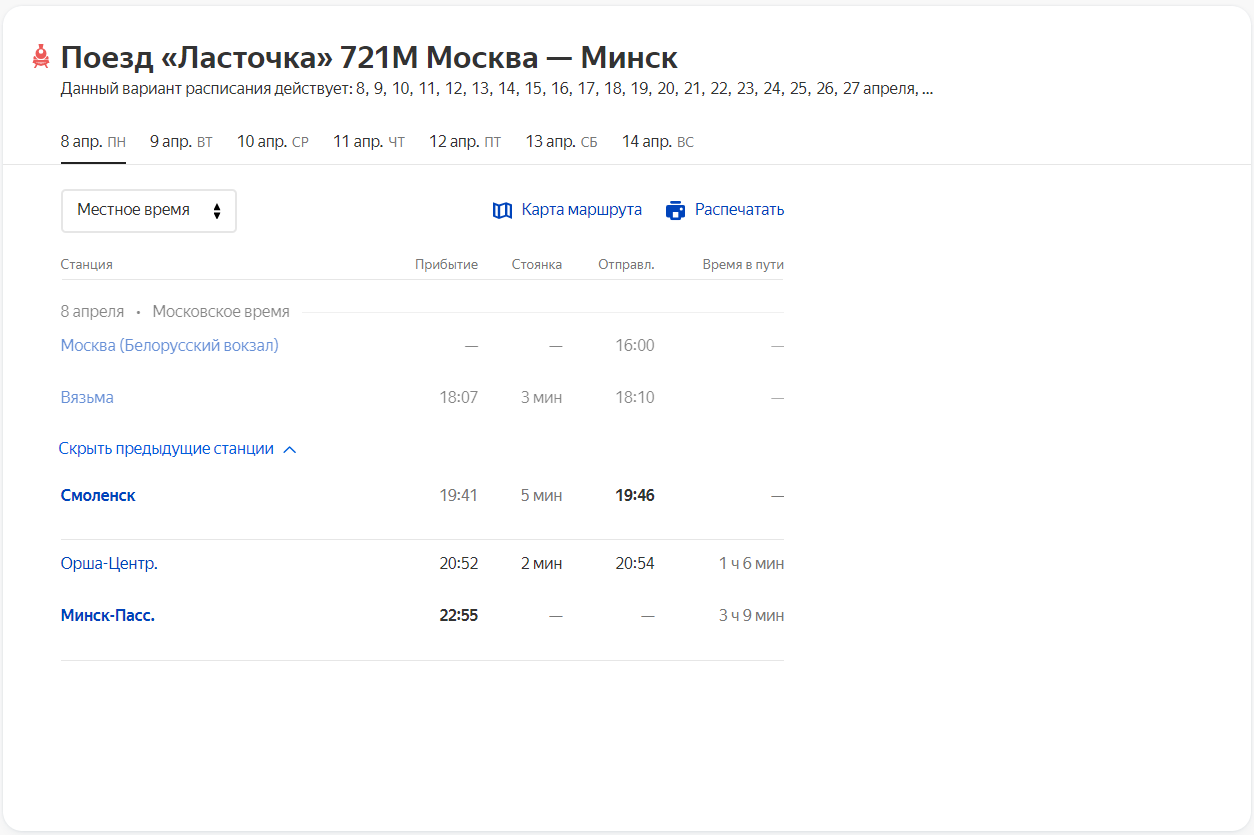Expand the timezone selection combo box
This screenshot has height=835, width=1254.
pyautogui.click(x=148, y=210)
